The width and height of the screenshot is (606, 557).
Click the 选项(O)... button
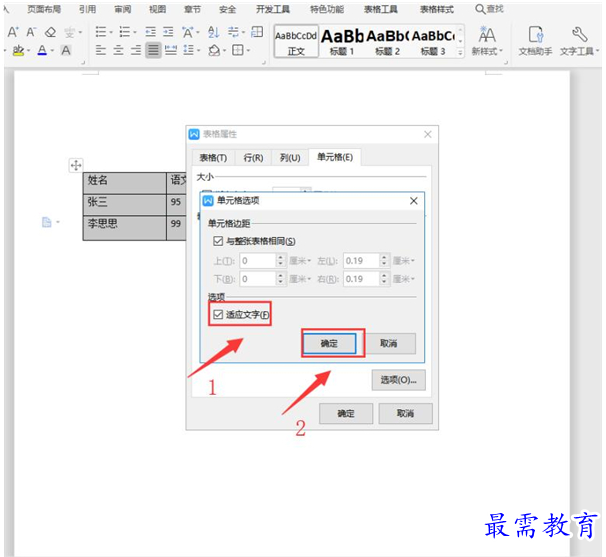tap(398, 380)
